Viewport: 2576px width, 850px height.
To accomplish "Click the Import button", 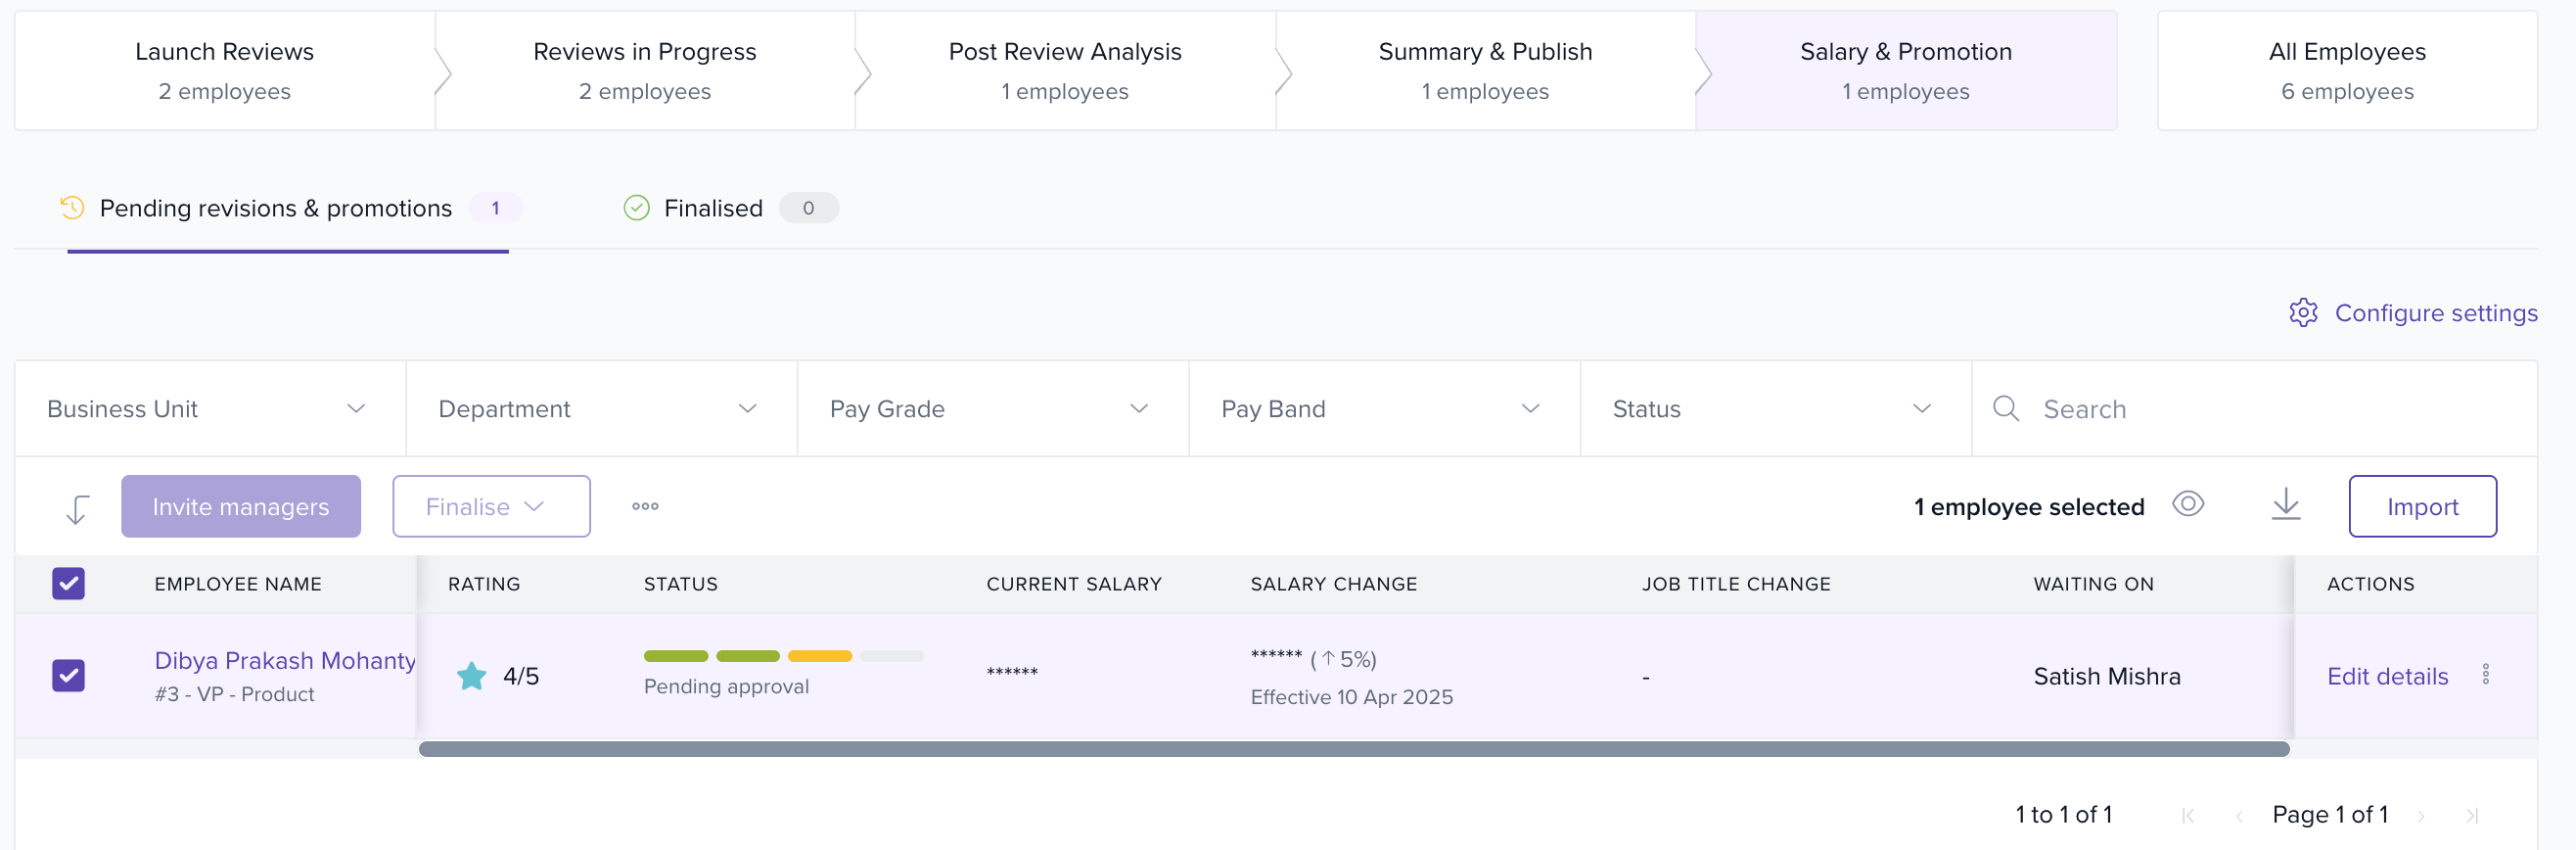I will pos(2421,506).
